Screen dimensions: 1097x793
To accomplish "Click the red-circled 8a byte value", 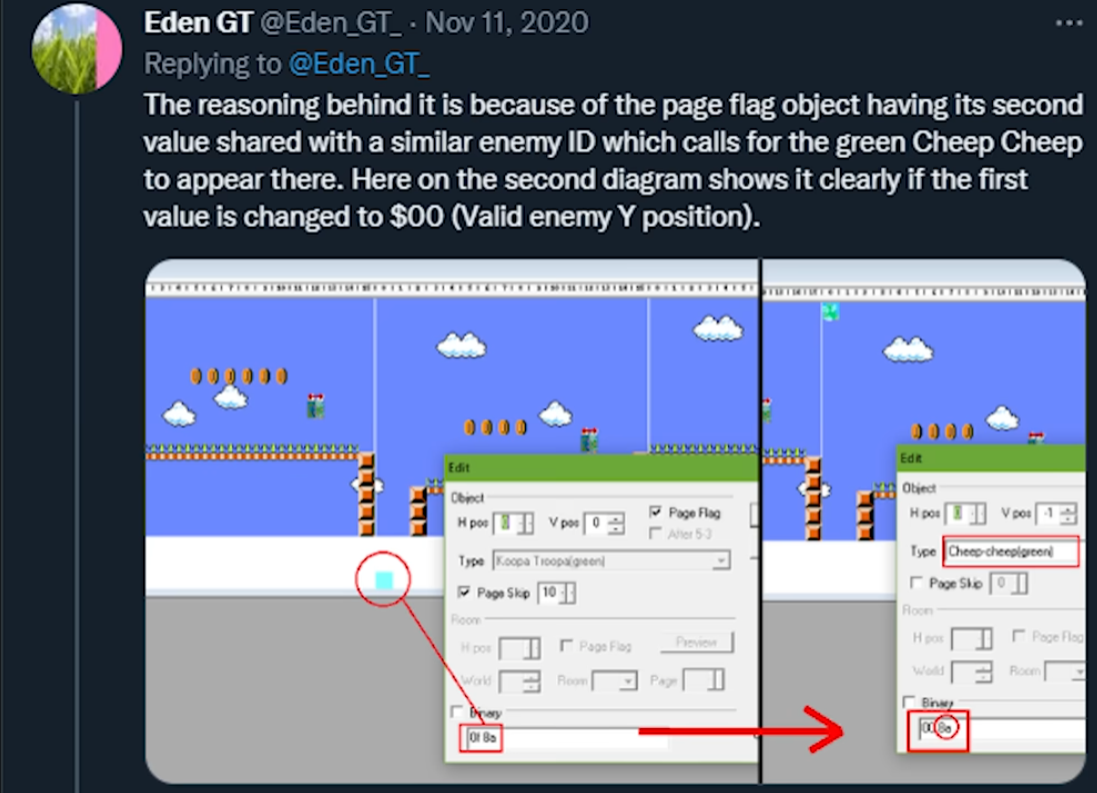I will (946, 728).
